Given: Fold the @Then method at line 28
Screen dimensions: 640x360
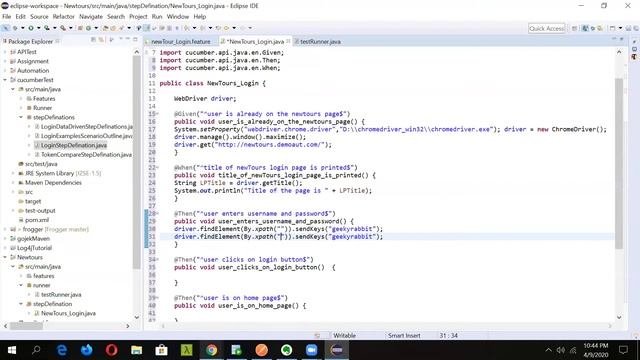Looking at the screenshot, I should point(158,213).
